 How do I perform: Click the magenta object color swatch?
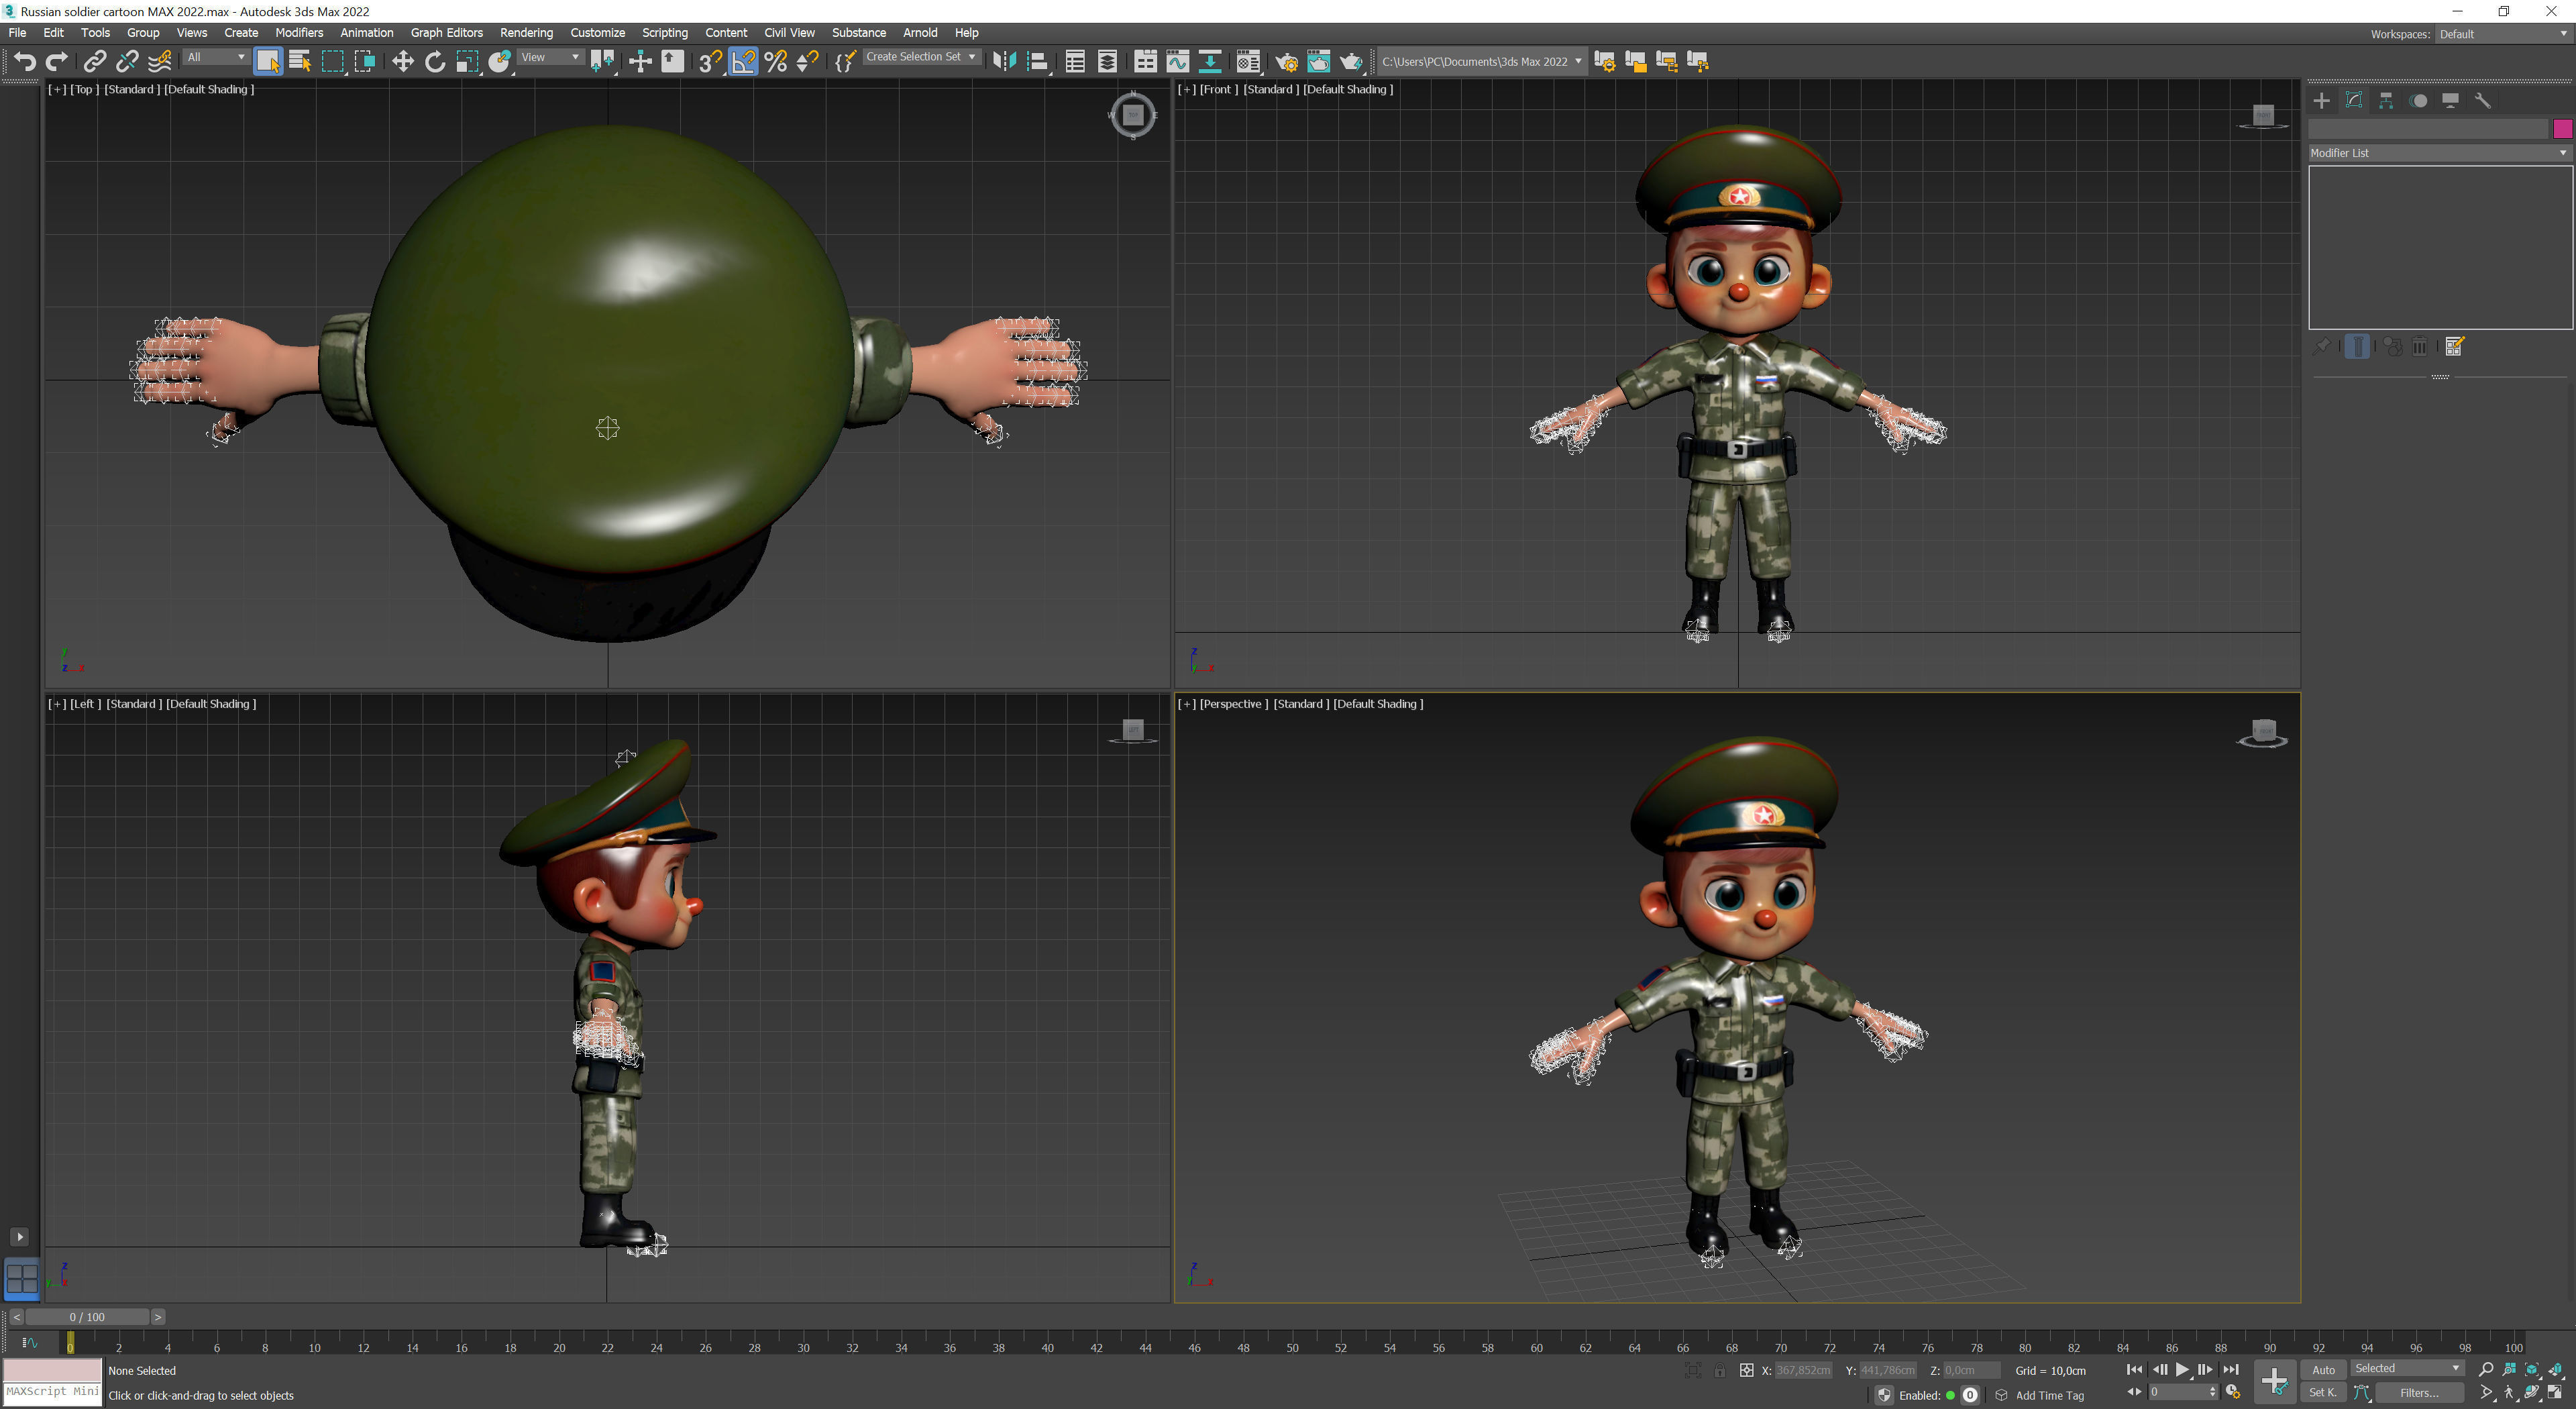coord(2562,129)
